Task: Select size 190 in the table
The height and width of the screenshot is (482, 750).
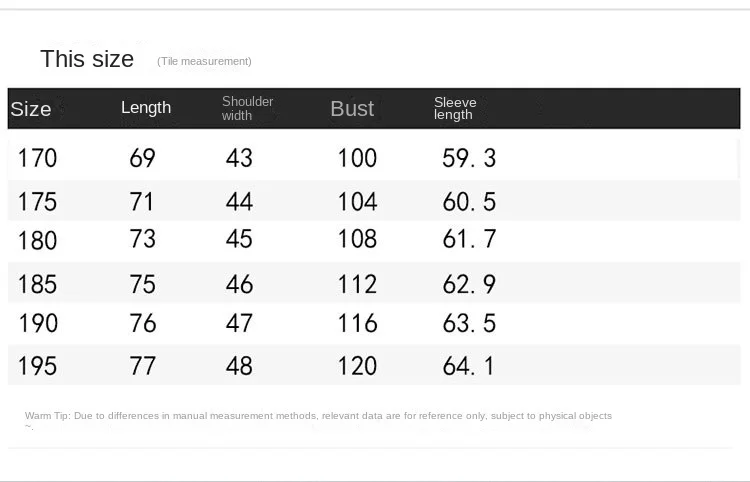Action: tap(37, 323)
